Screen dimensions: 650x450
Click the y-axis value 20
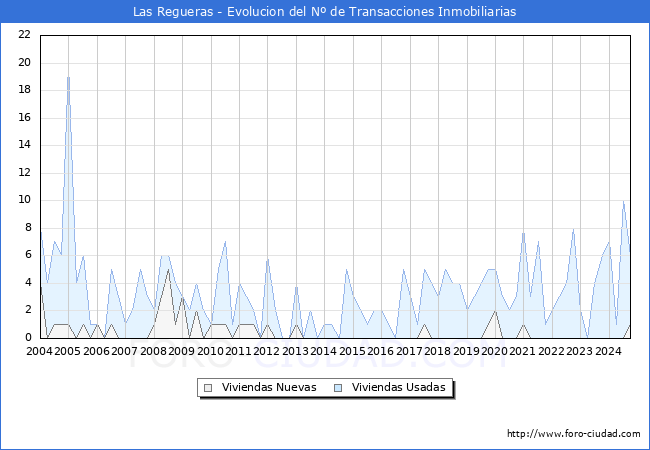point(25,63)
